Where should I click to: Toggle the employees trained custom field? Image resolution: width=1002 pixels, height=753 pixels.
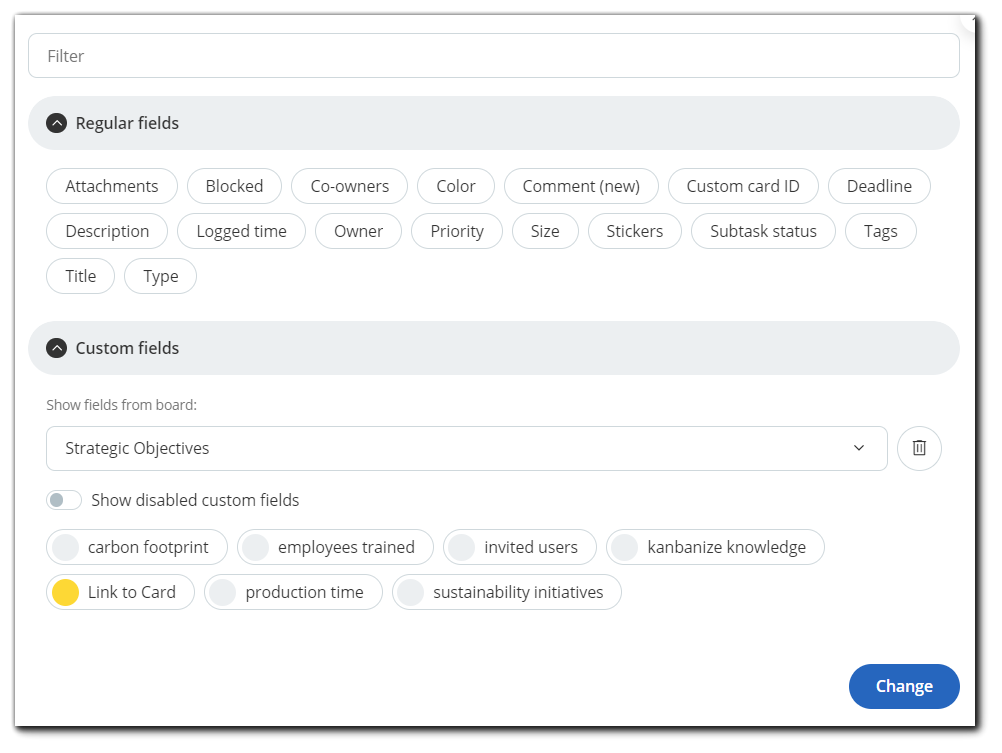335,547
